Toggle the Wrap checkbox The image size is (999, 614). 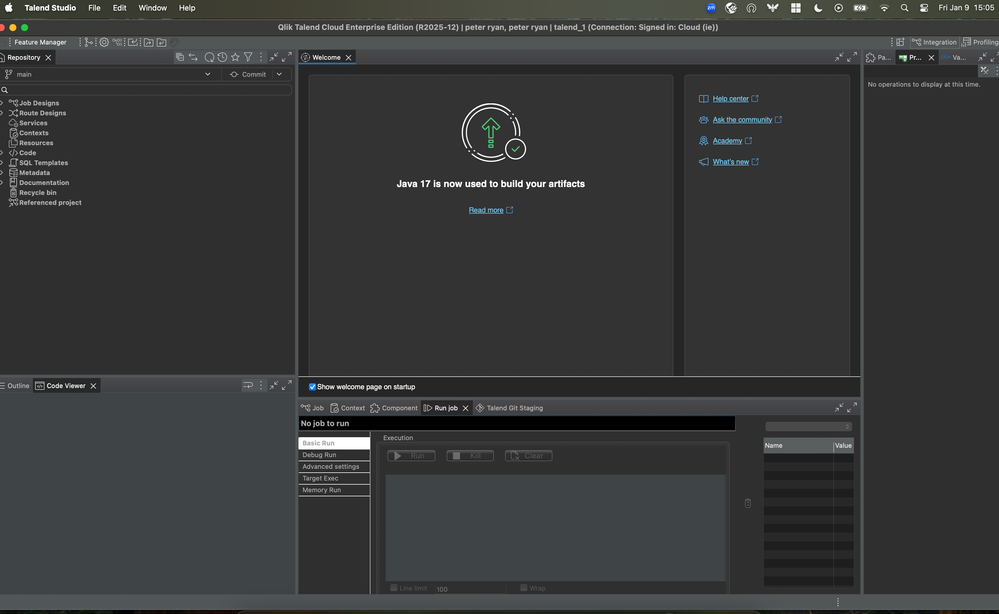tap(524, 588)
